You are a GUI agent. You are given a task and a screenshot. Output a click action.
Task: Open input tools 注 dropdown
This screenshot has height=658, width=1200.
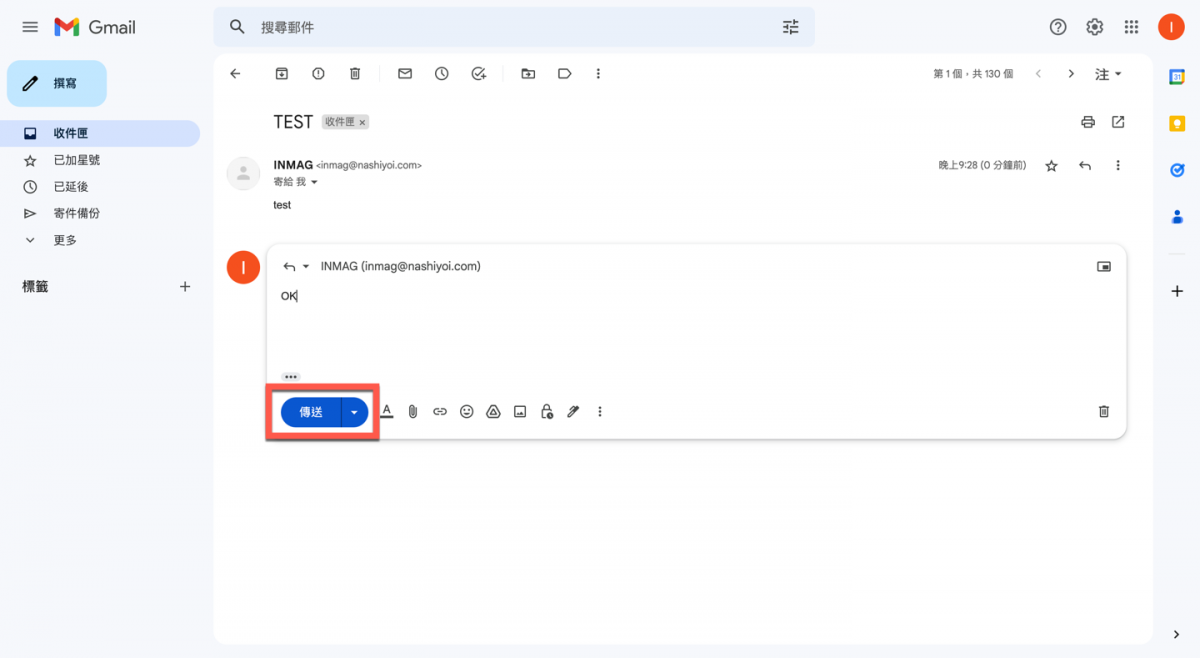(x=1109, y=74)
